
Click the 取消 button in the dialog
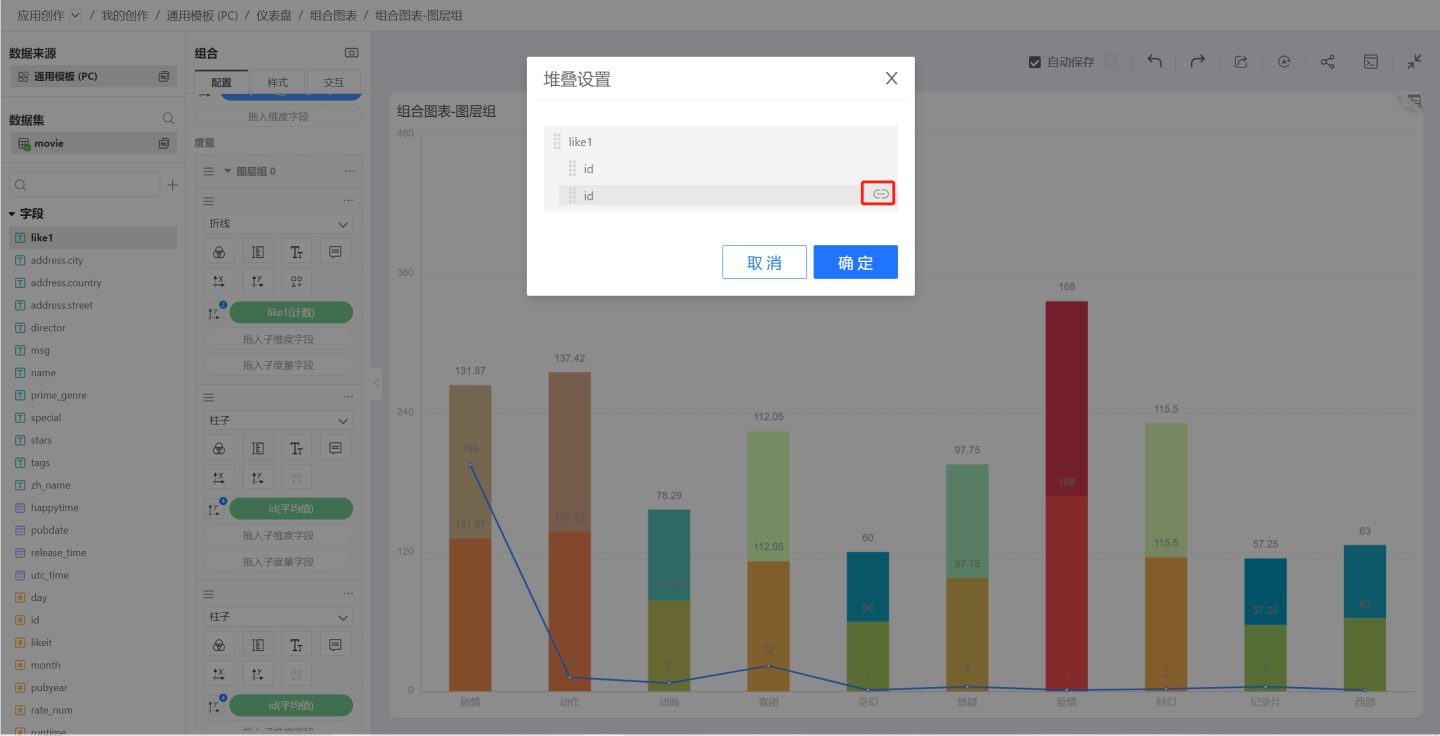764,262
